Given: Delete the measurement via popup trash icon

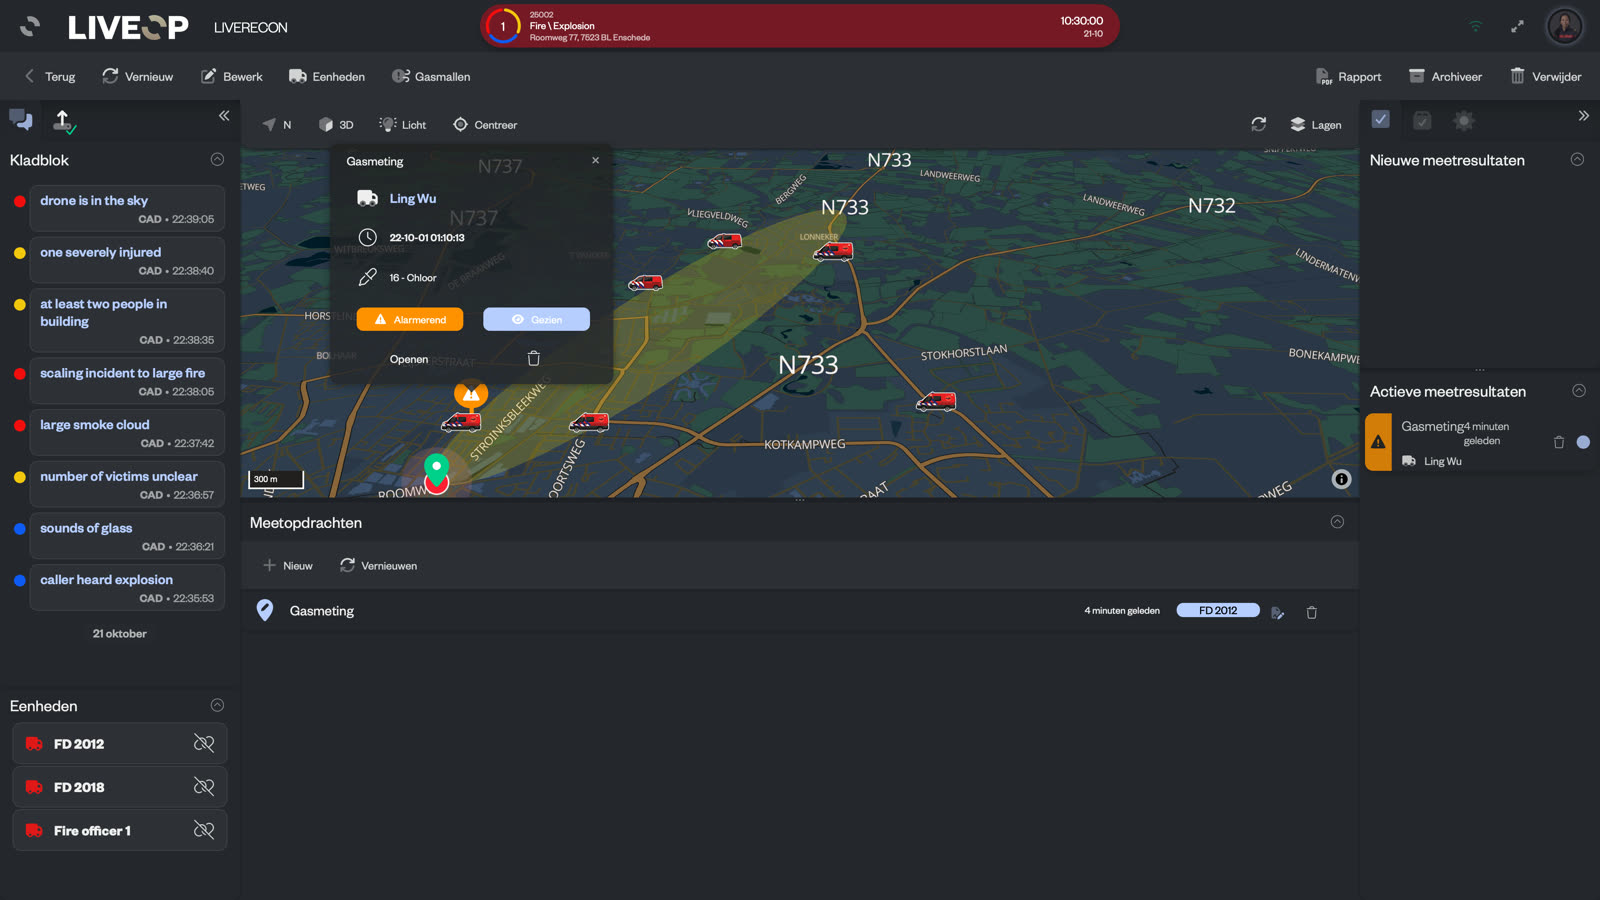Looking at the screenshot, I should 534,358.
